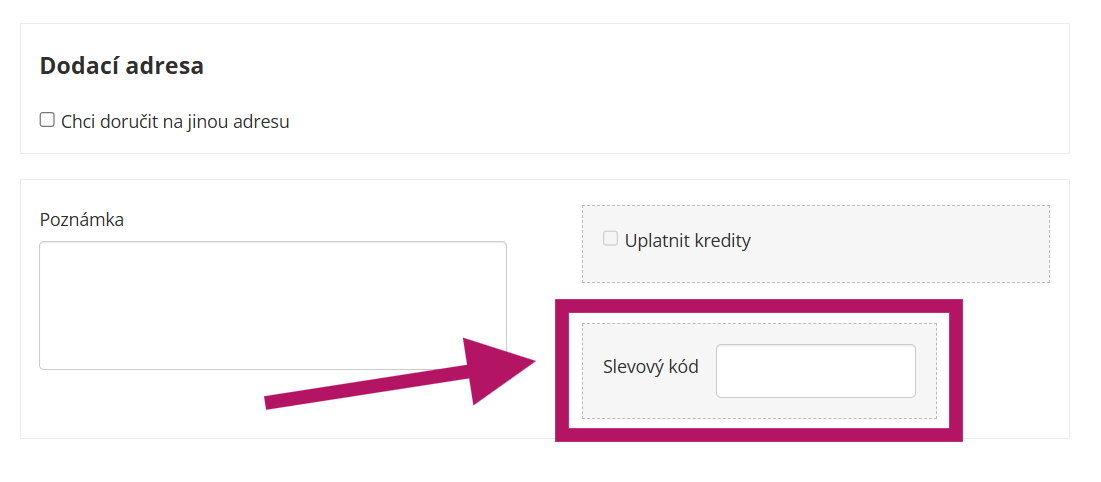Viewport: 1101px width, 482px height.
Task: Click empty grey area right of "Uplatnit kredity"
Action: (x=900, y=243)
